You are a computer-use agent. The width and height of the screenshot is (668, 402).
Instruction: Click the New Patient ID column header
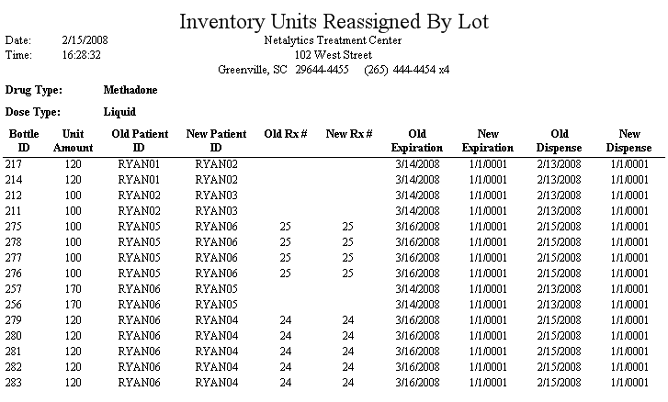point(216,141)
